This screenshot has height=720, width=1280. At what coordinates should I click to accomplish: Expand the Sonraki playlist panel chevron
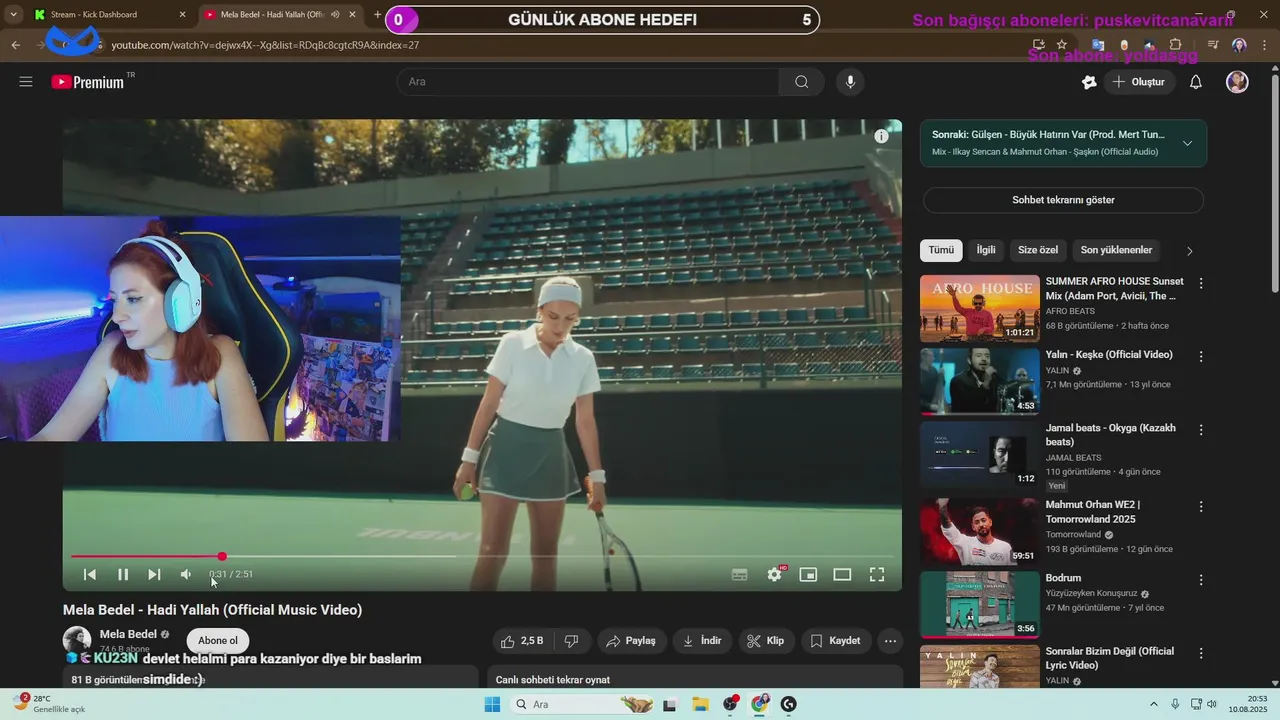point(1187,143)
